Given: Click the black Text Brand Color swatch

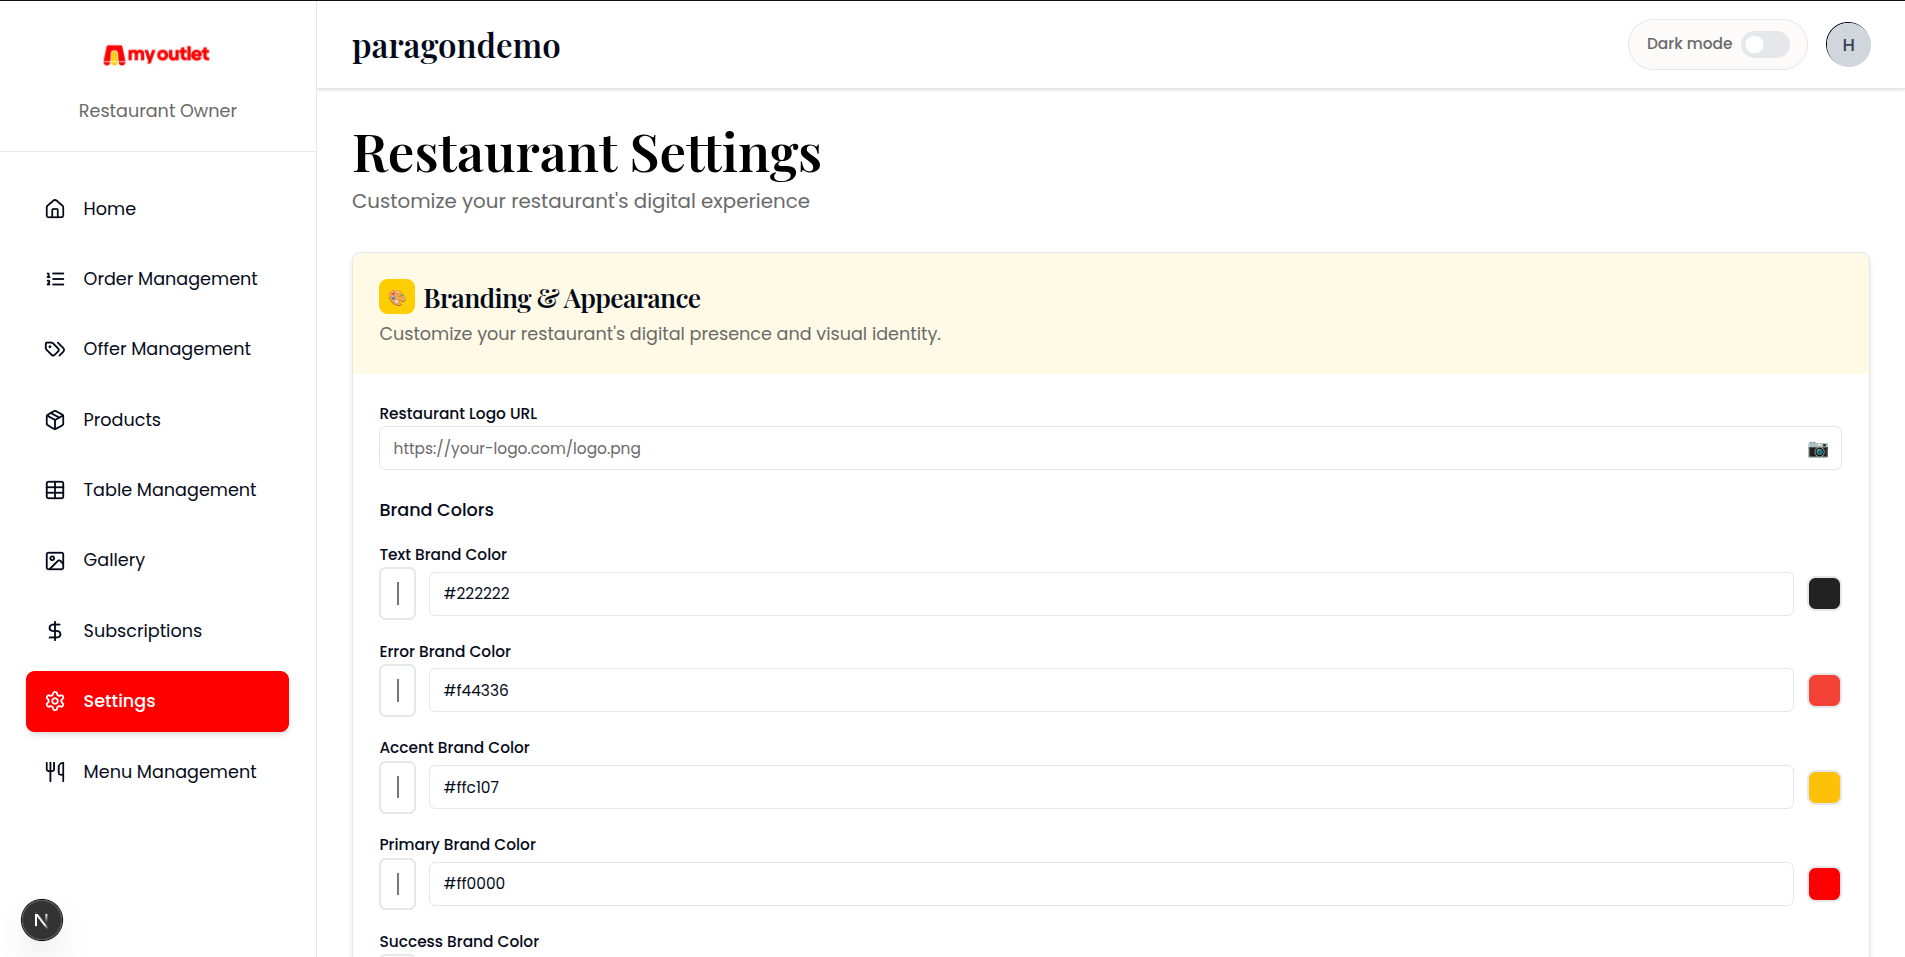Looking at the screenshot, I should 1823,594.
